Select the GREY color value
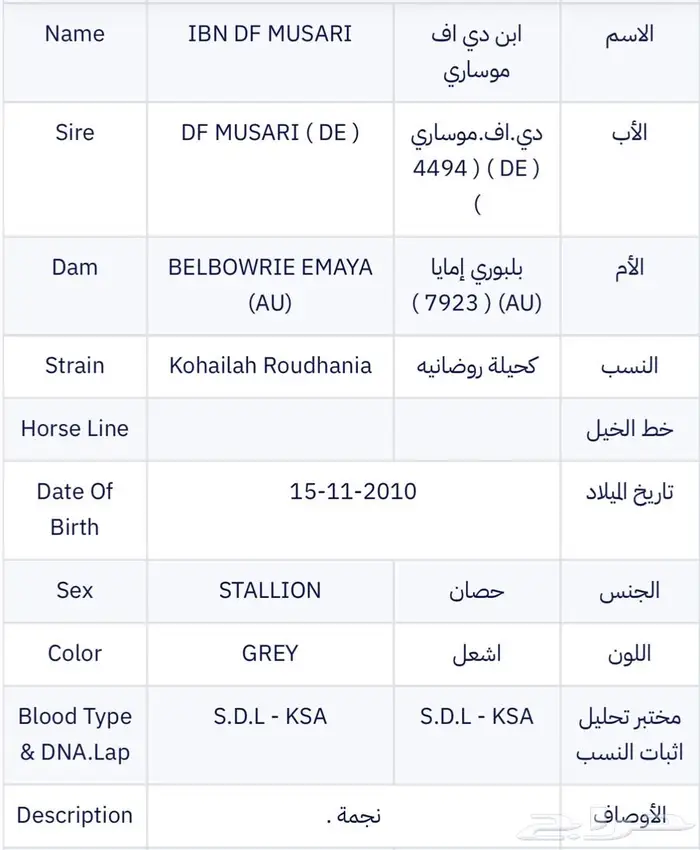Screen dimensions: 700x850 click(x=270, y=653)
